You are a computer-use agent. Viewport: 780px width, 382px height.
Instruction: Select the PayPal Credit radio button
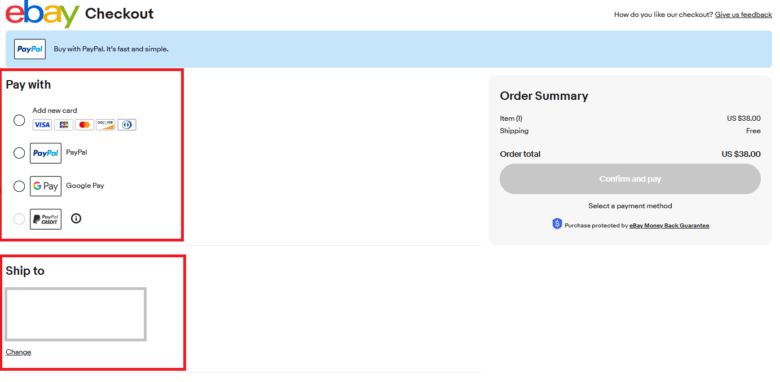coord(19,219)
